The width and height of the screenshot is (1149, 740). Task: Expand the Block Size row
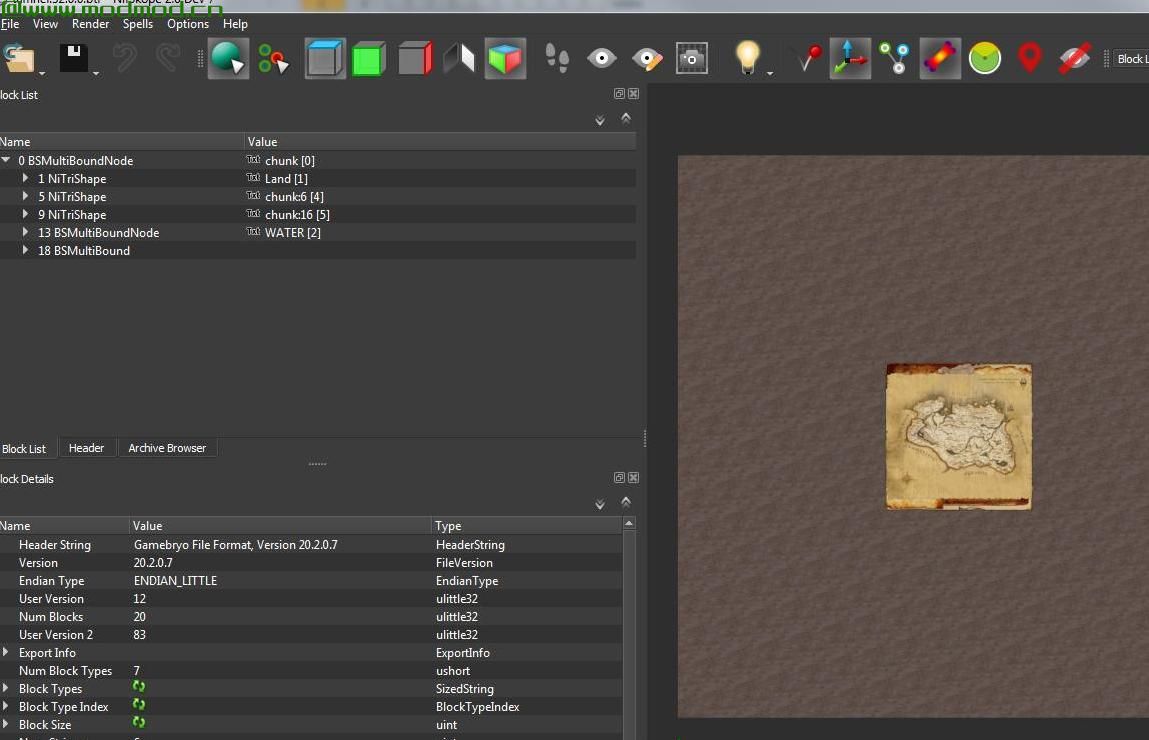click(x=6, y=724)
